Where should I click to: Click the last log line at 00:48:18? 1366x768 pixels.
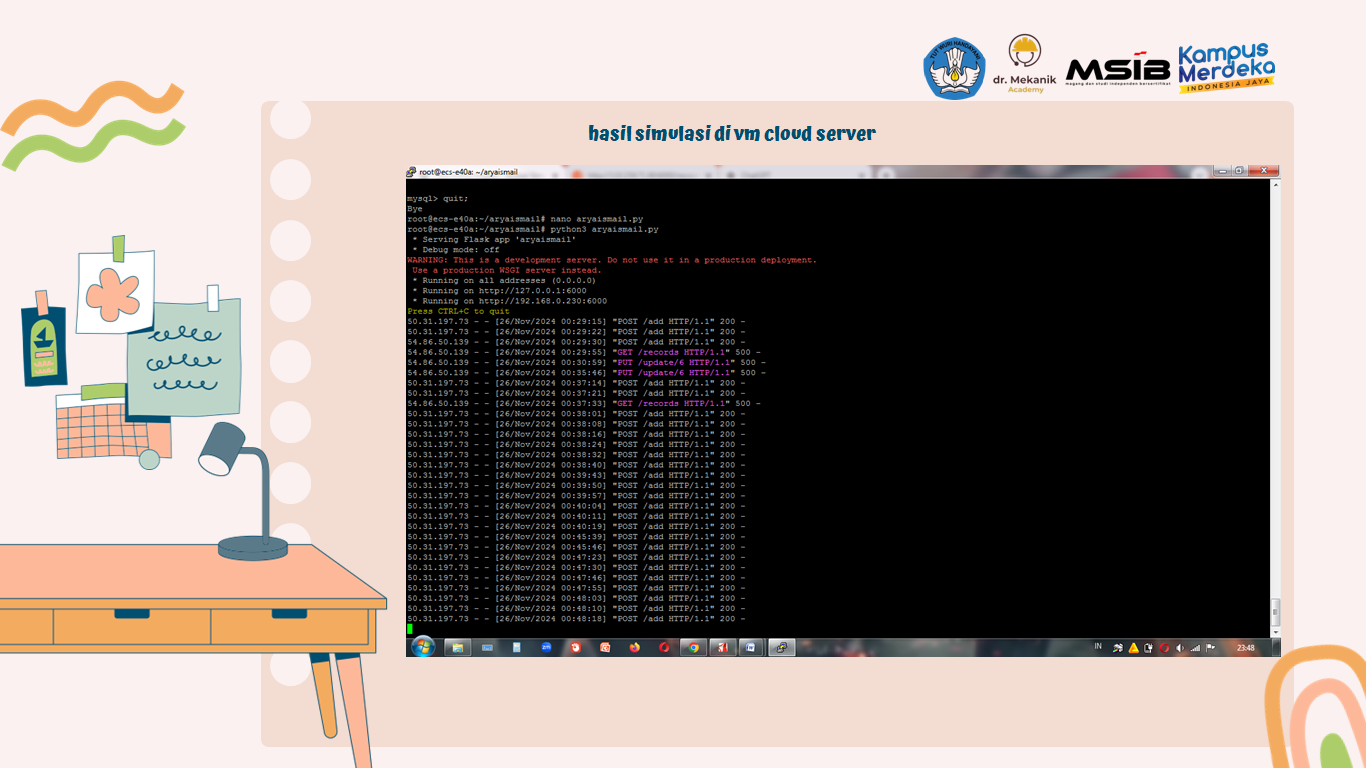click(x=576, y=619)
